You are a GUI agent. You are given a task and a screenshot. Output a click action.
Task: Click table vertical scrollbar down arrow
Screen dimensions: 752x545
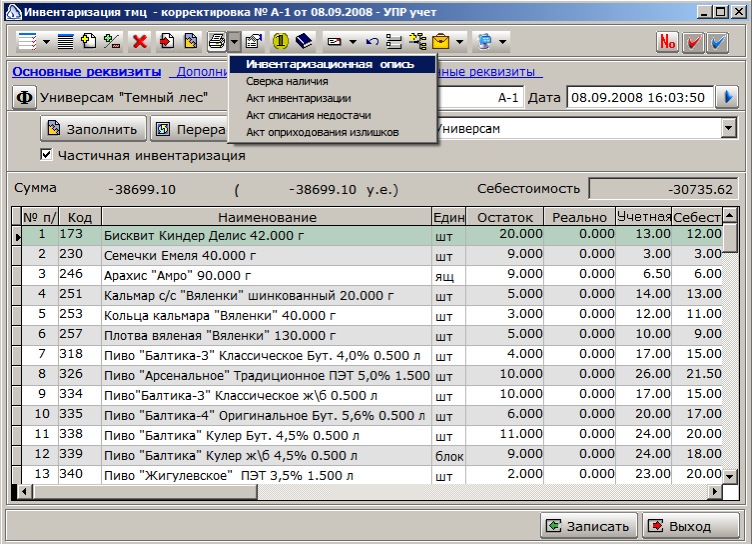tap(729, 476)
